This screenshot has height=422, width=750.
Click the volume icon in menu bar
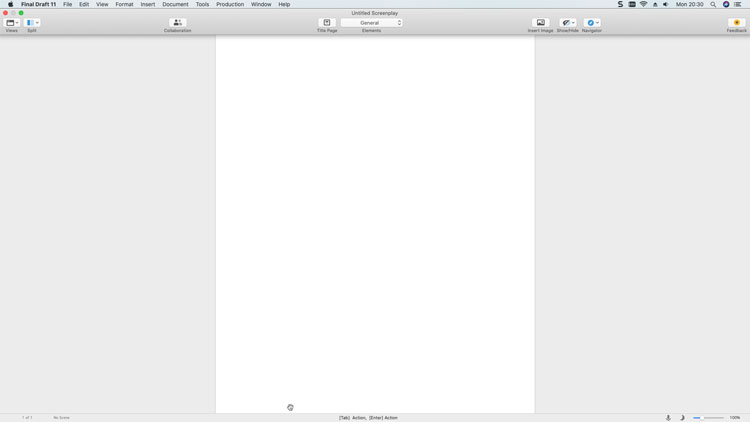[666, 4]
